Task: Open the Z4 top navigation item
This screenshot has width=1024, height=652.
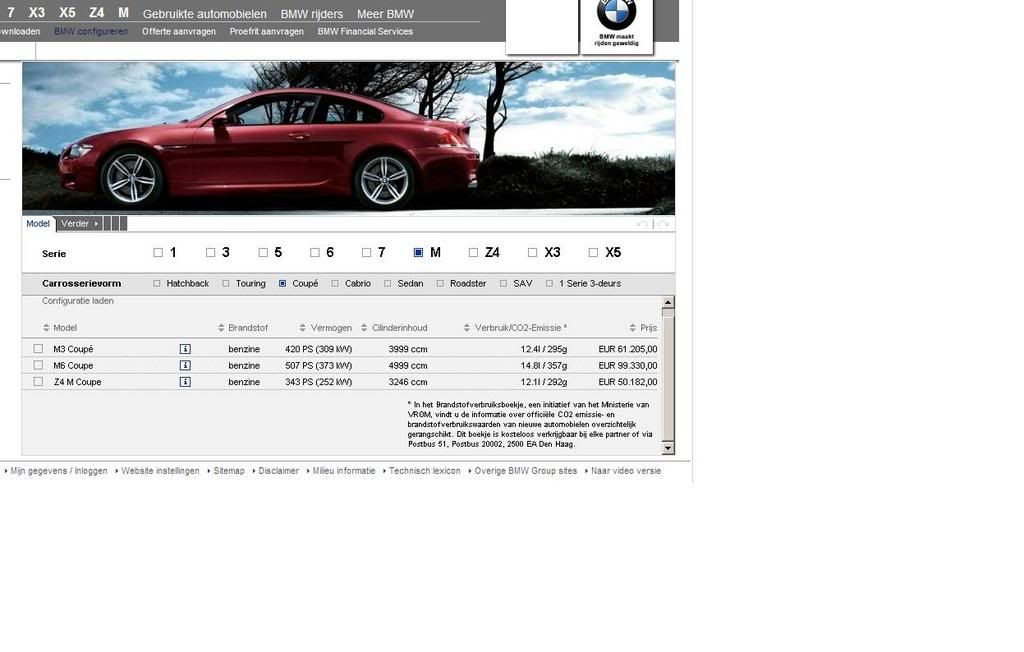Action: pyautogui.click(x=97, y=12)
